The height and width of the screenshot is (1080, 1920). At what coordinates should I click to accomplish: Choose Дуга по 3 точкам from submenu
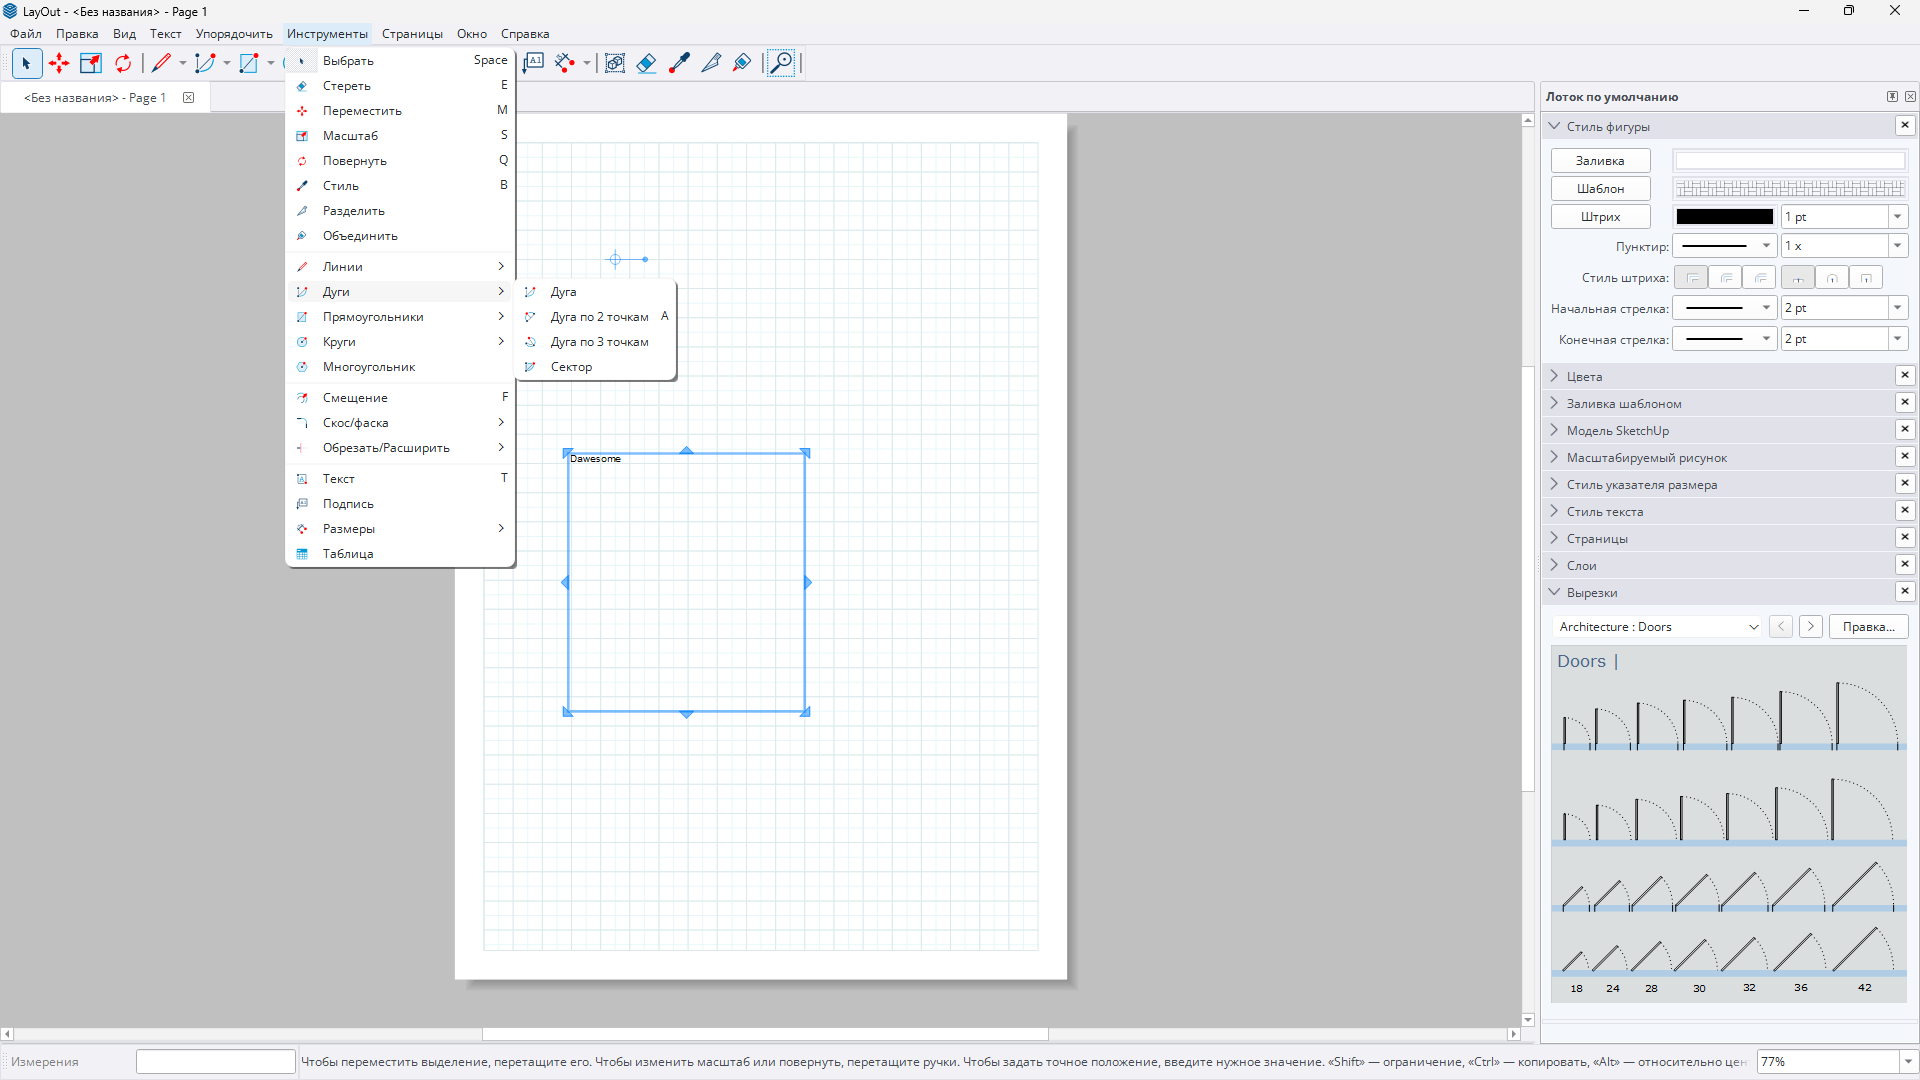[x=599, y=342]
